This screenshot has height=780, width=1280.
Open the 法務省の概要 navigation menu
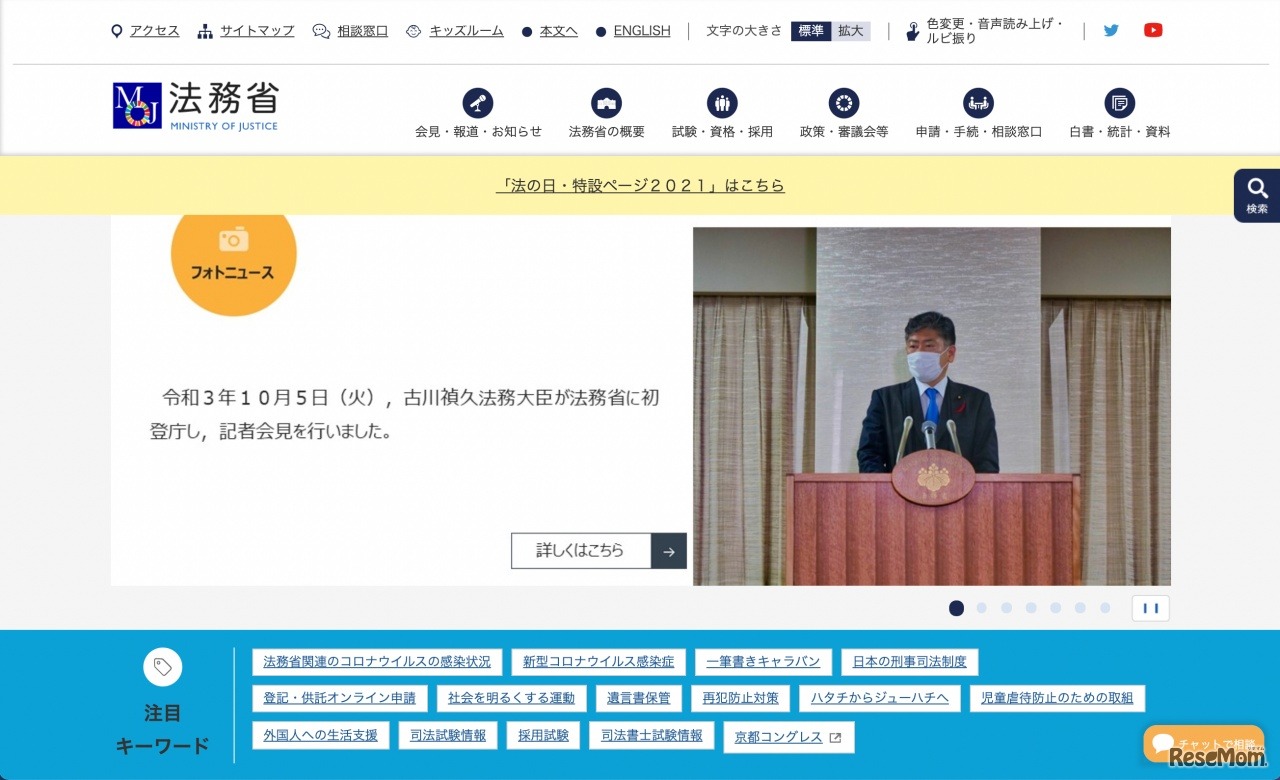pyautogui.click(x=607, y=102)
